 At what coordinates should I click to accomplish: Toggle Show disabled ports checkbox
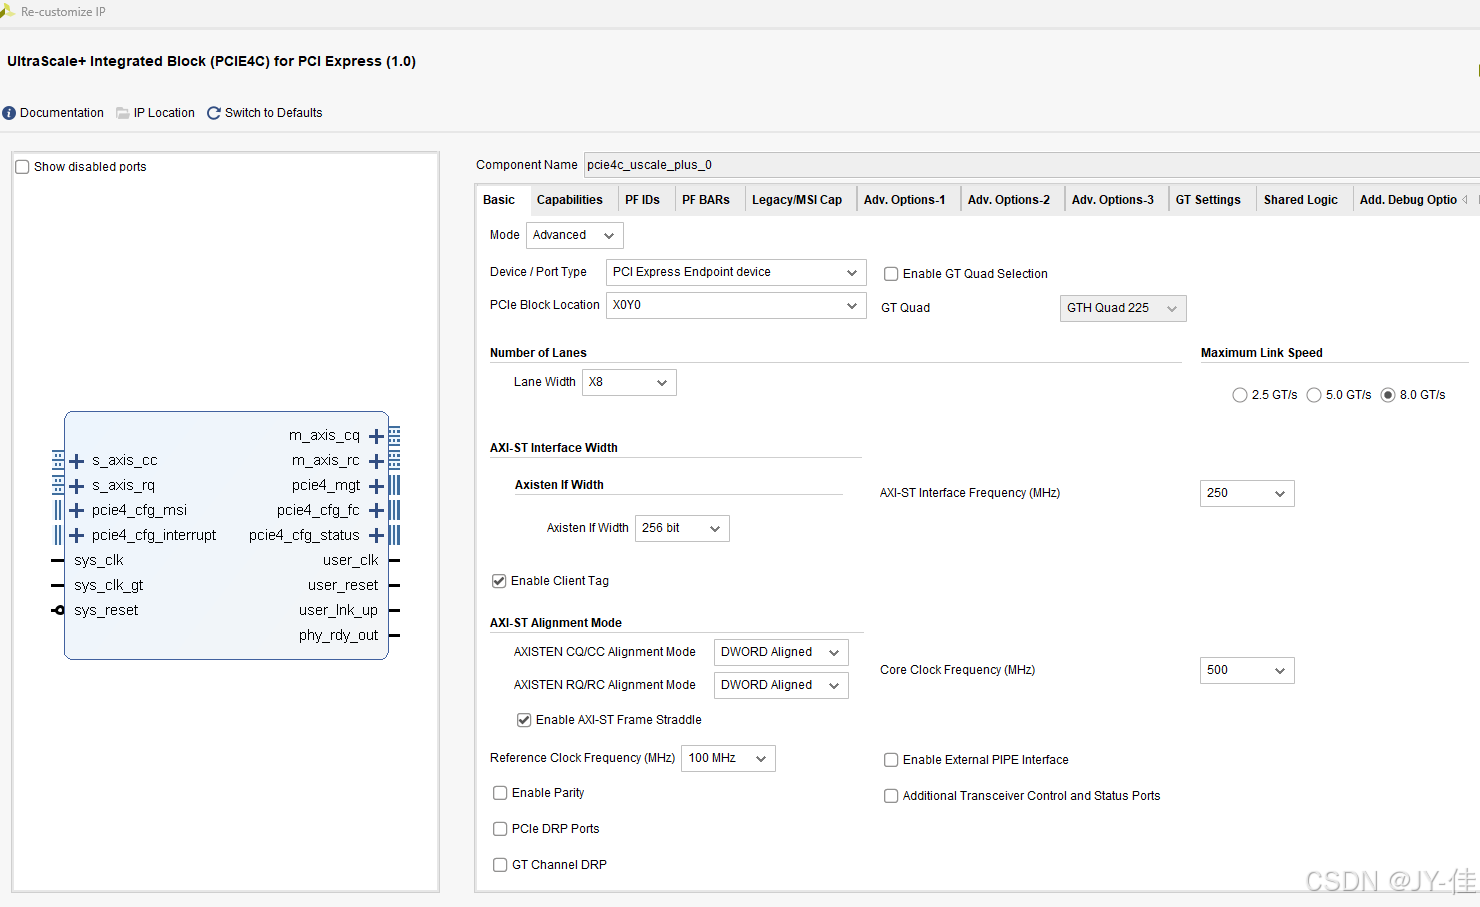coord(22,167)
